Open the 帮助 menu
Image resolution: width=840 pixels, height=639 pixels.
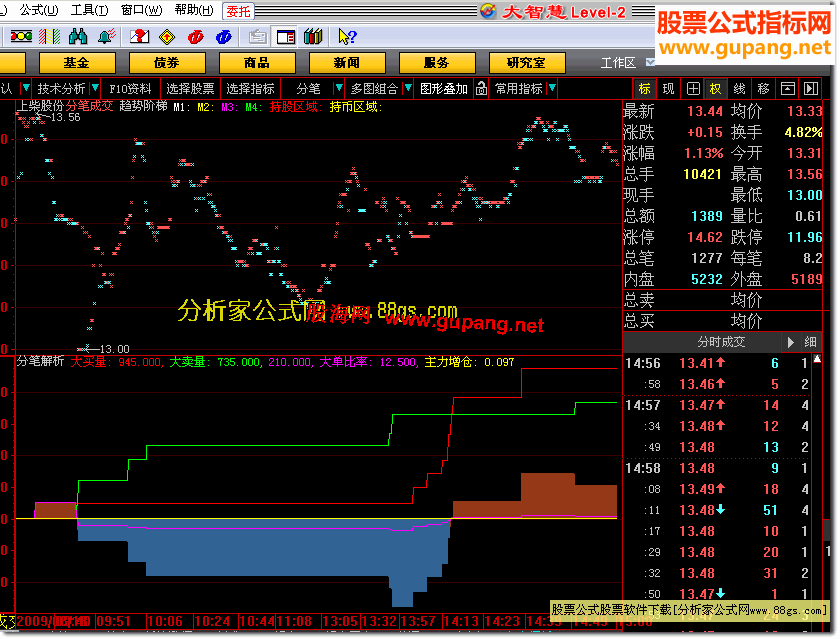pyautogui.click(x=194, y=10)
